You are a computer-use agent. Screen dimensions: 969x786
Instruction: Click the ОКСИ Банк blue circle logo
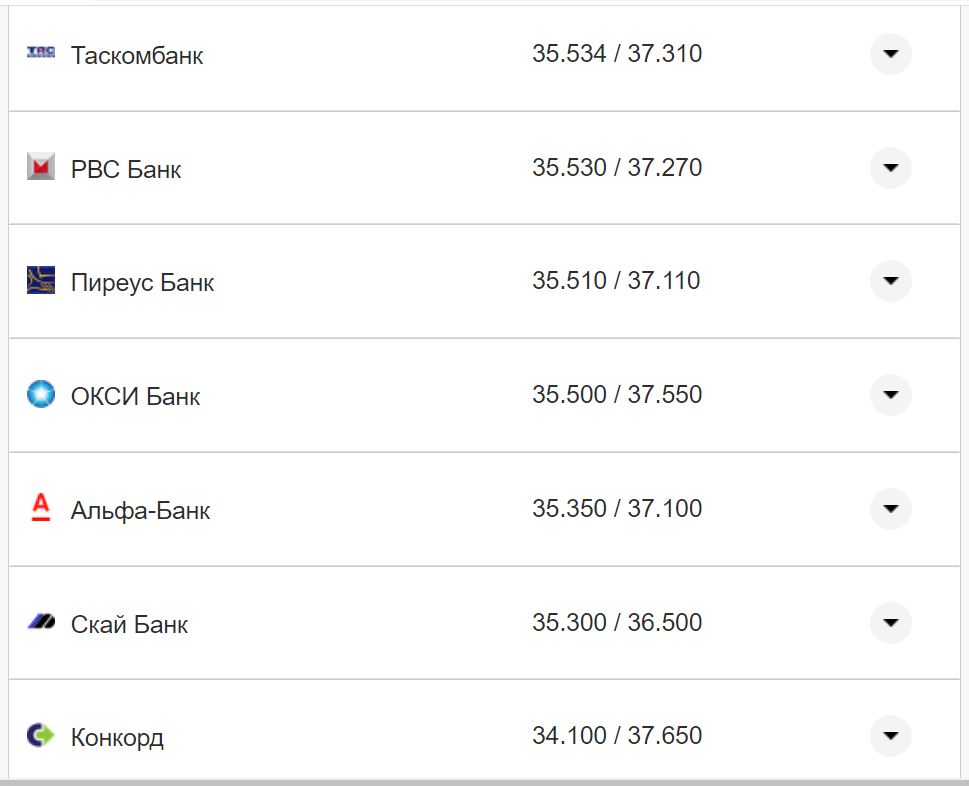(41, 394)
